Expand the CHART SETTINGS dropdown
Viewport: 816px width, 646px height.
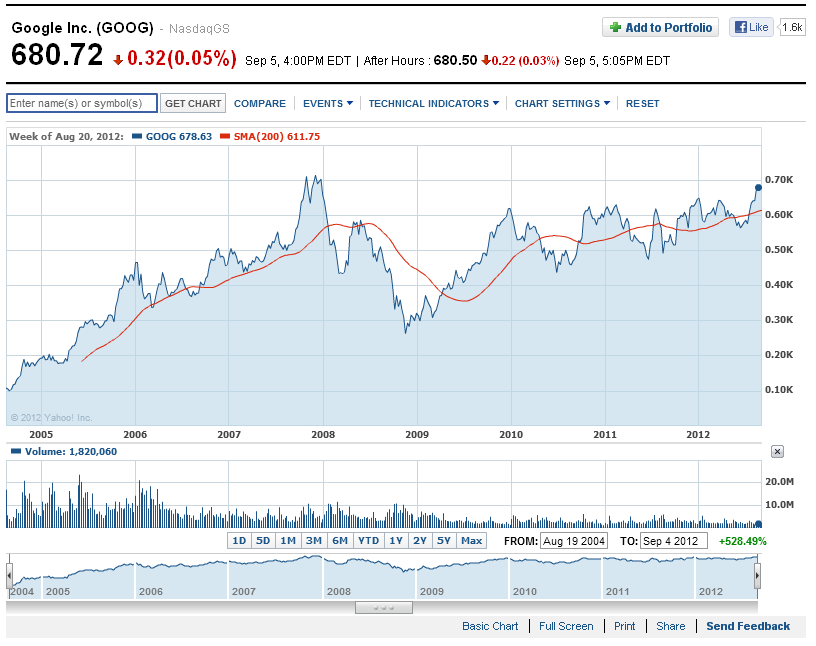(x=562, y=104)
